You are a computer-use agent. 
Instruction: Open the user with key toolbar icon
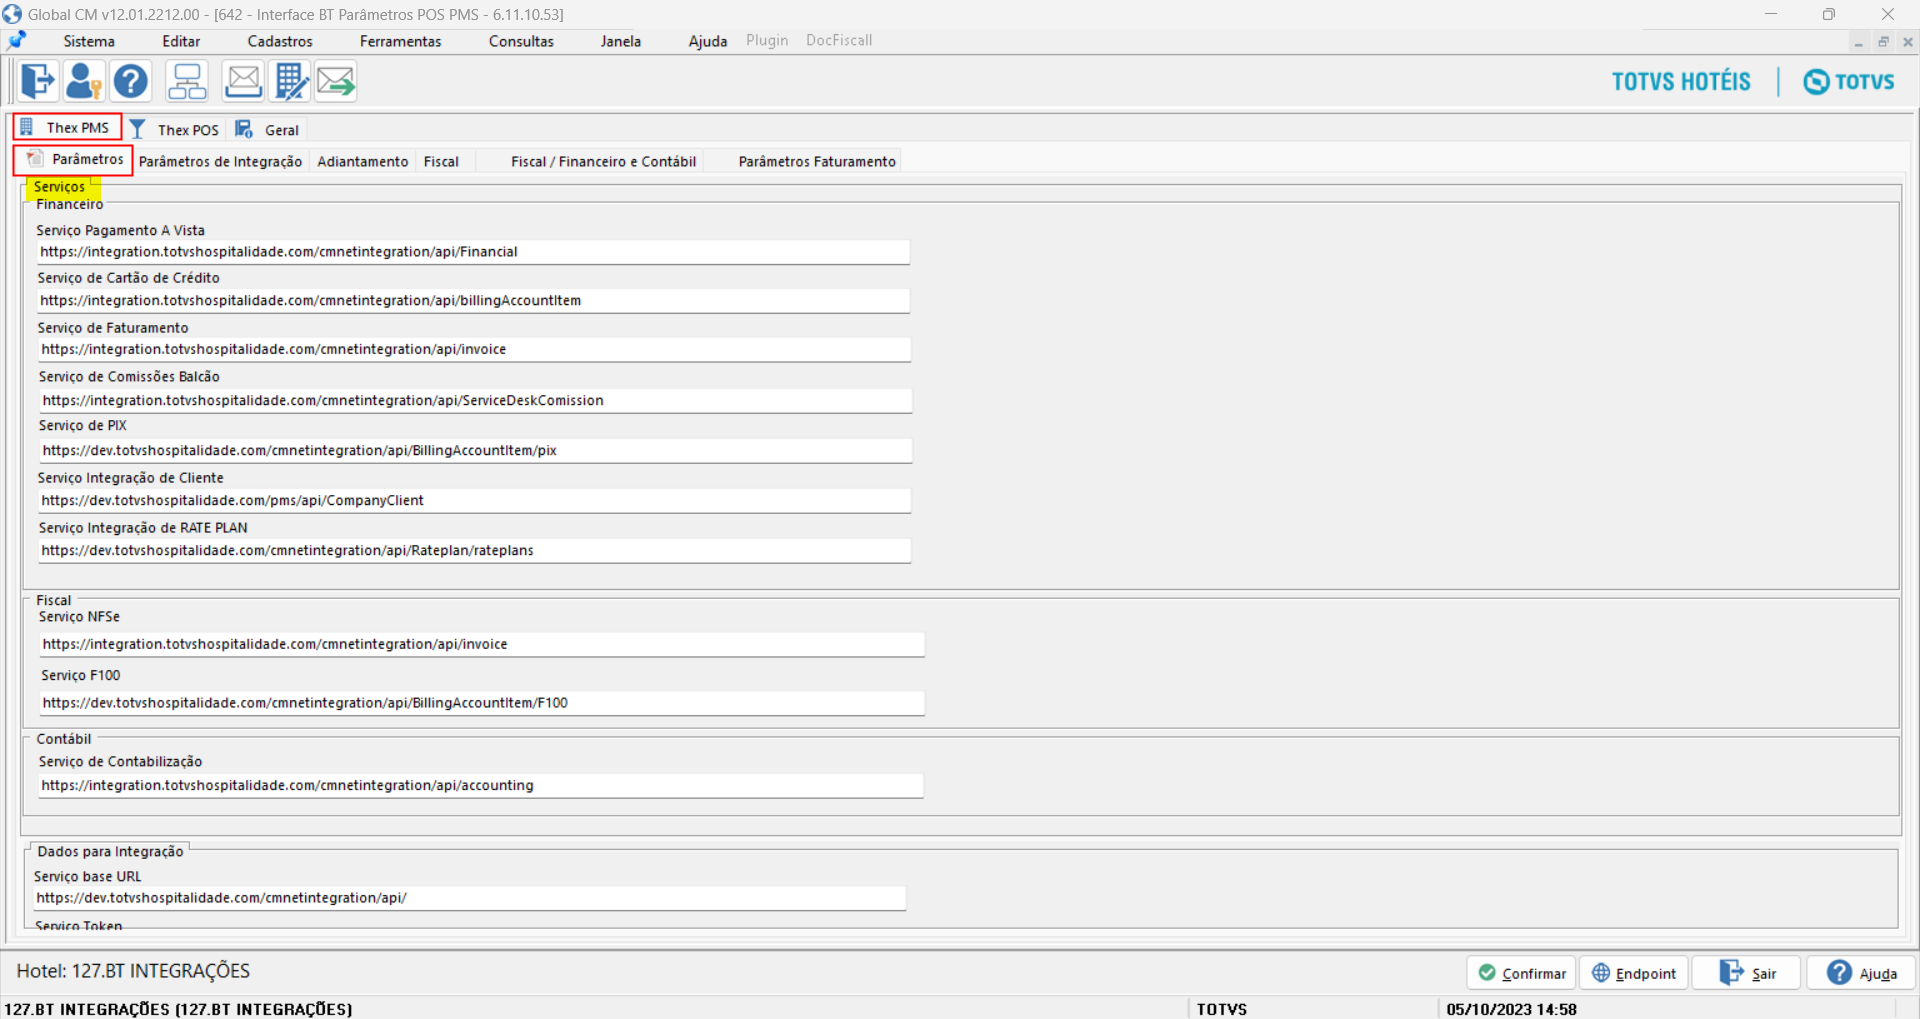click(x=84, y=81)
